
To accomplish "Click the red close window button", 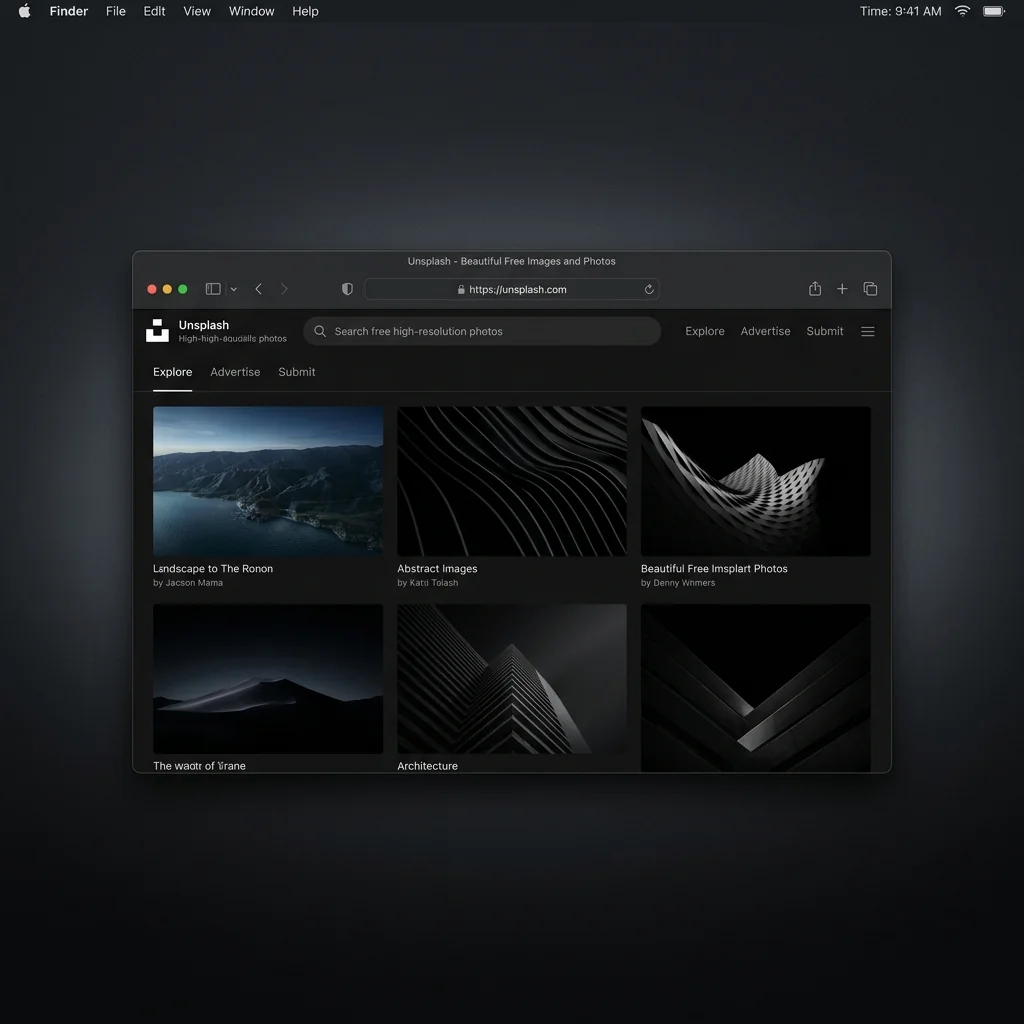I will (x=152, y=289).
